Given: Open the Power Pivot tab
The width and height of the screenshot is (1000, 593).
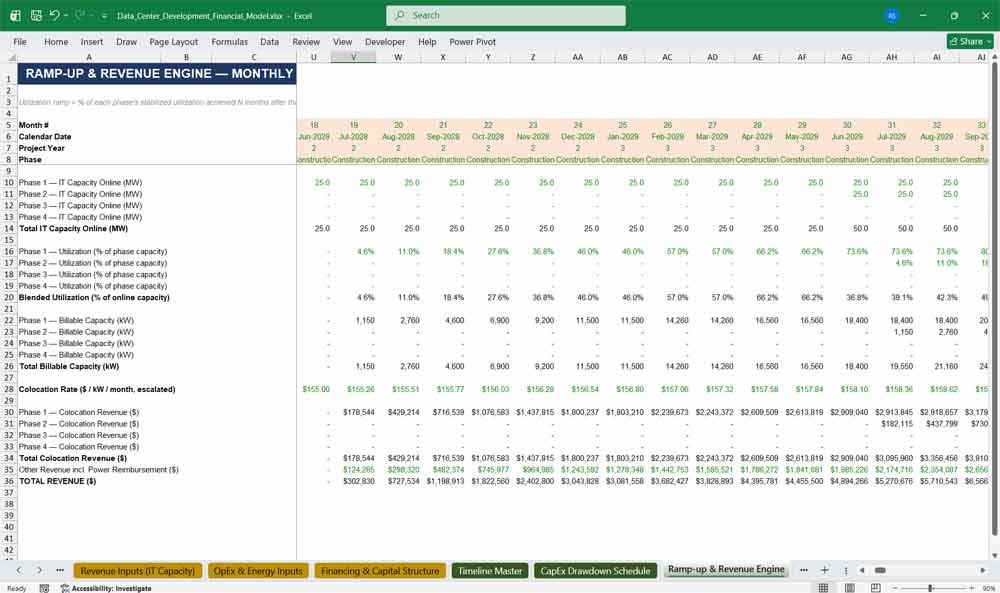Looking at the screenshot, I should tap(473, 41).
